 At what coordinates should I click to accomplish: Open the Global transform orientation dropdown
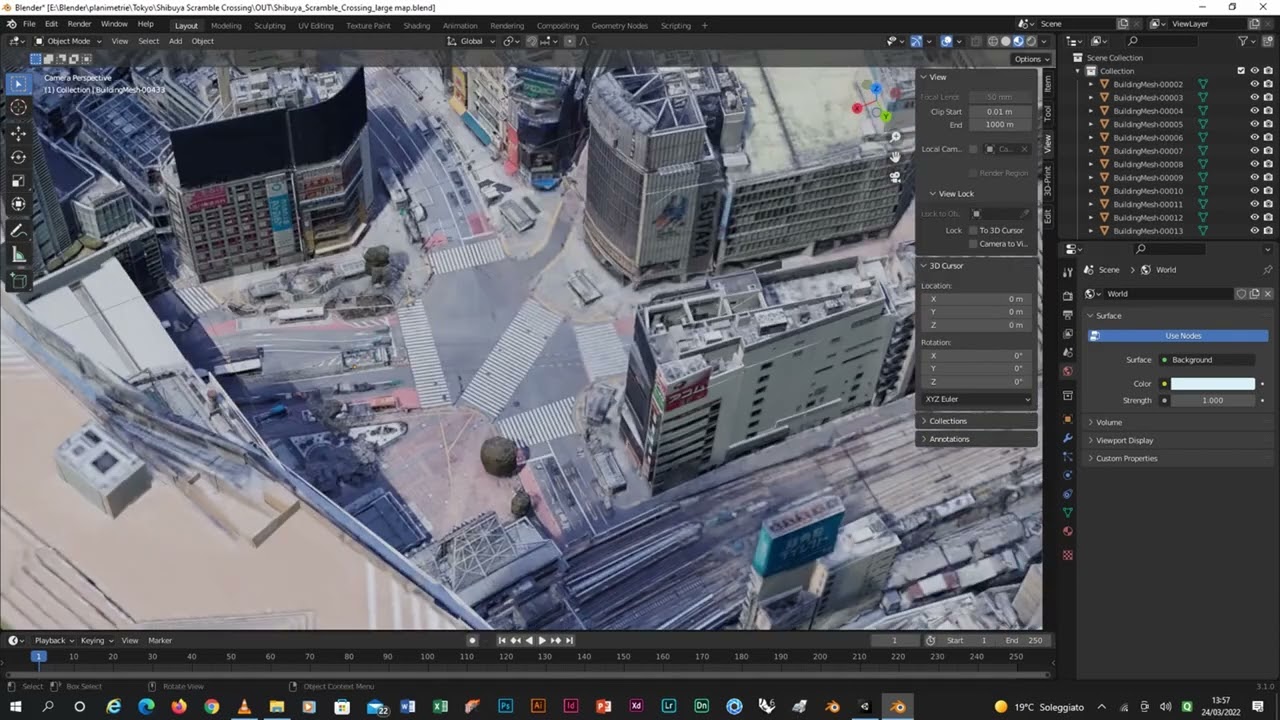click(470, 41)
